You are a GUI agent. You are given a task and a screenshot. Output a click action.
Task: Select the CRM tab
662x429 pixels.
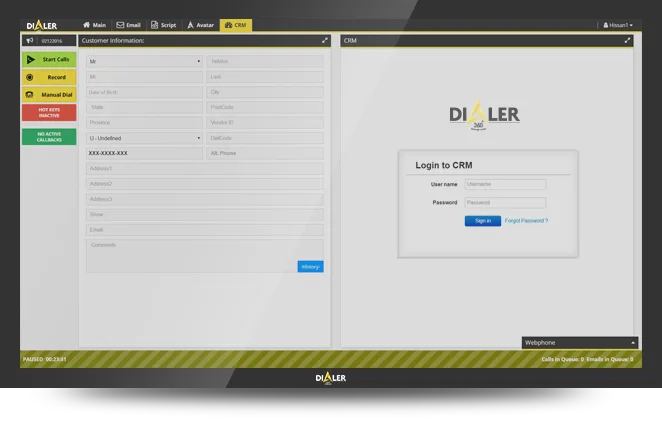(236, 25)
